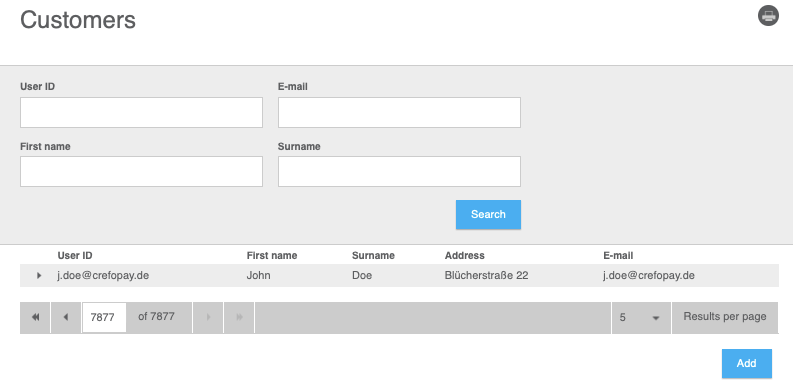Viewport: 793px width, 389px height.
Task: Click the print icon beside the Customers title
Action: pos(768,16)
